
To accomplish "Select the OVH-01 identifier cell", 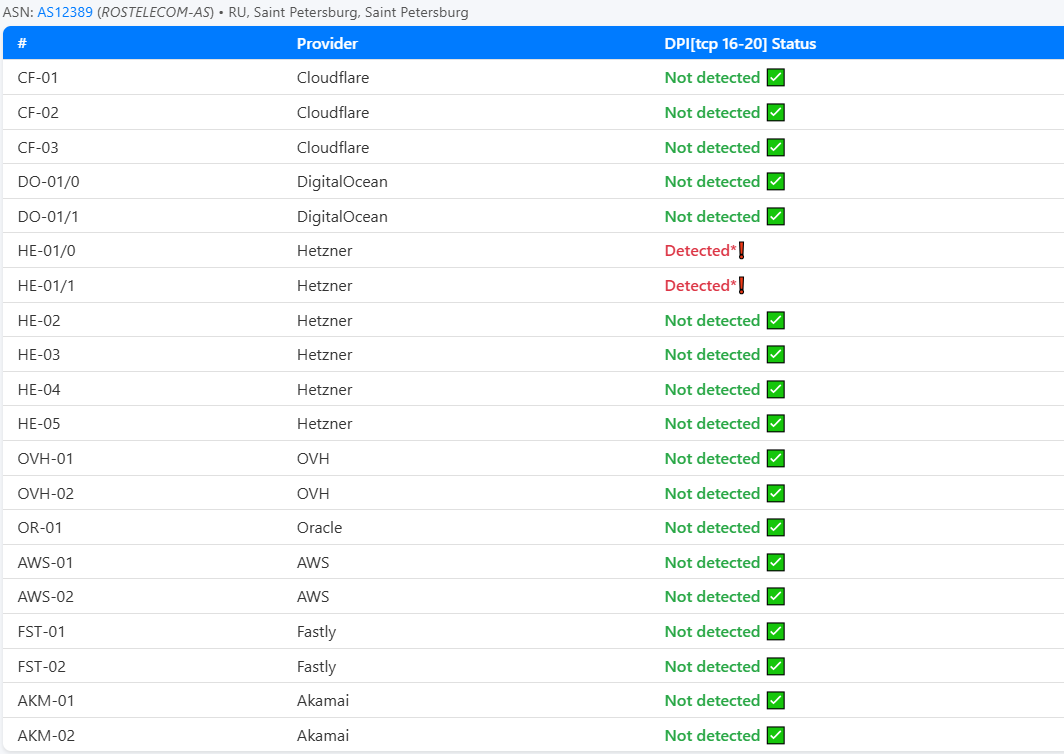I will (x=45, y=459).
